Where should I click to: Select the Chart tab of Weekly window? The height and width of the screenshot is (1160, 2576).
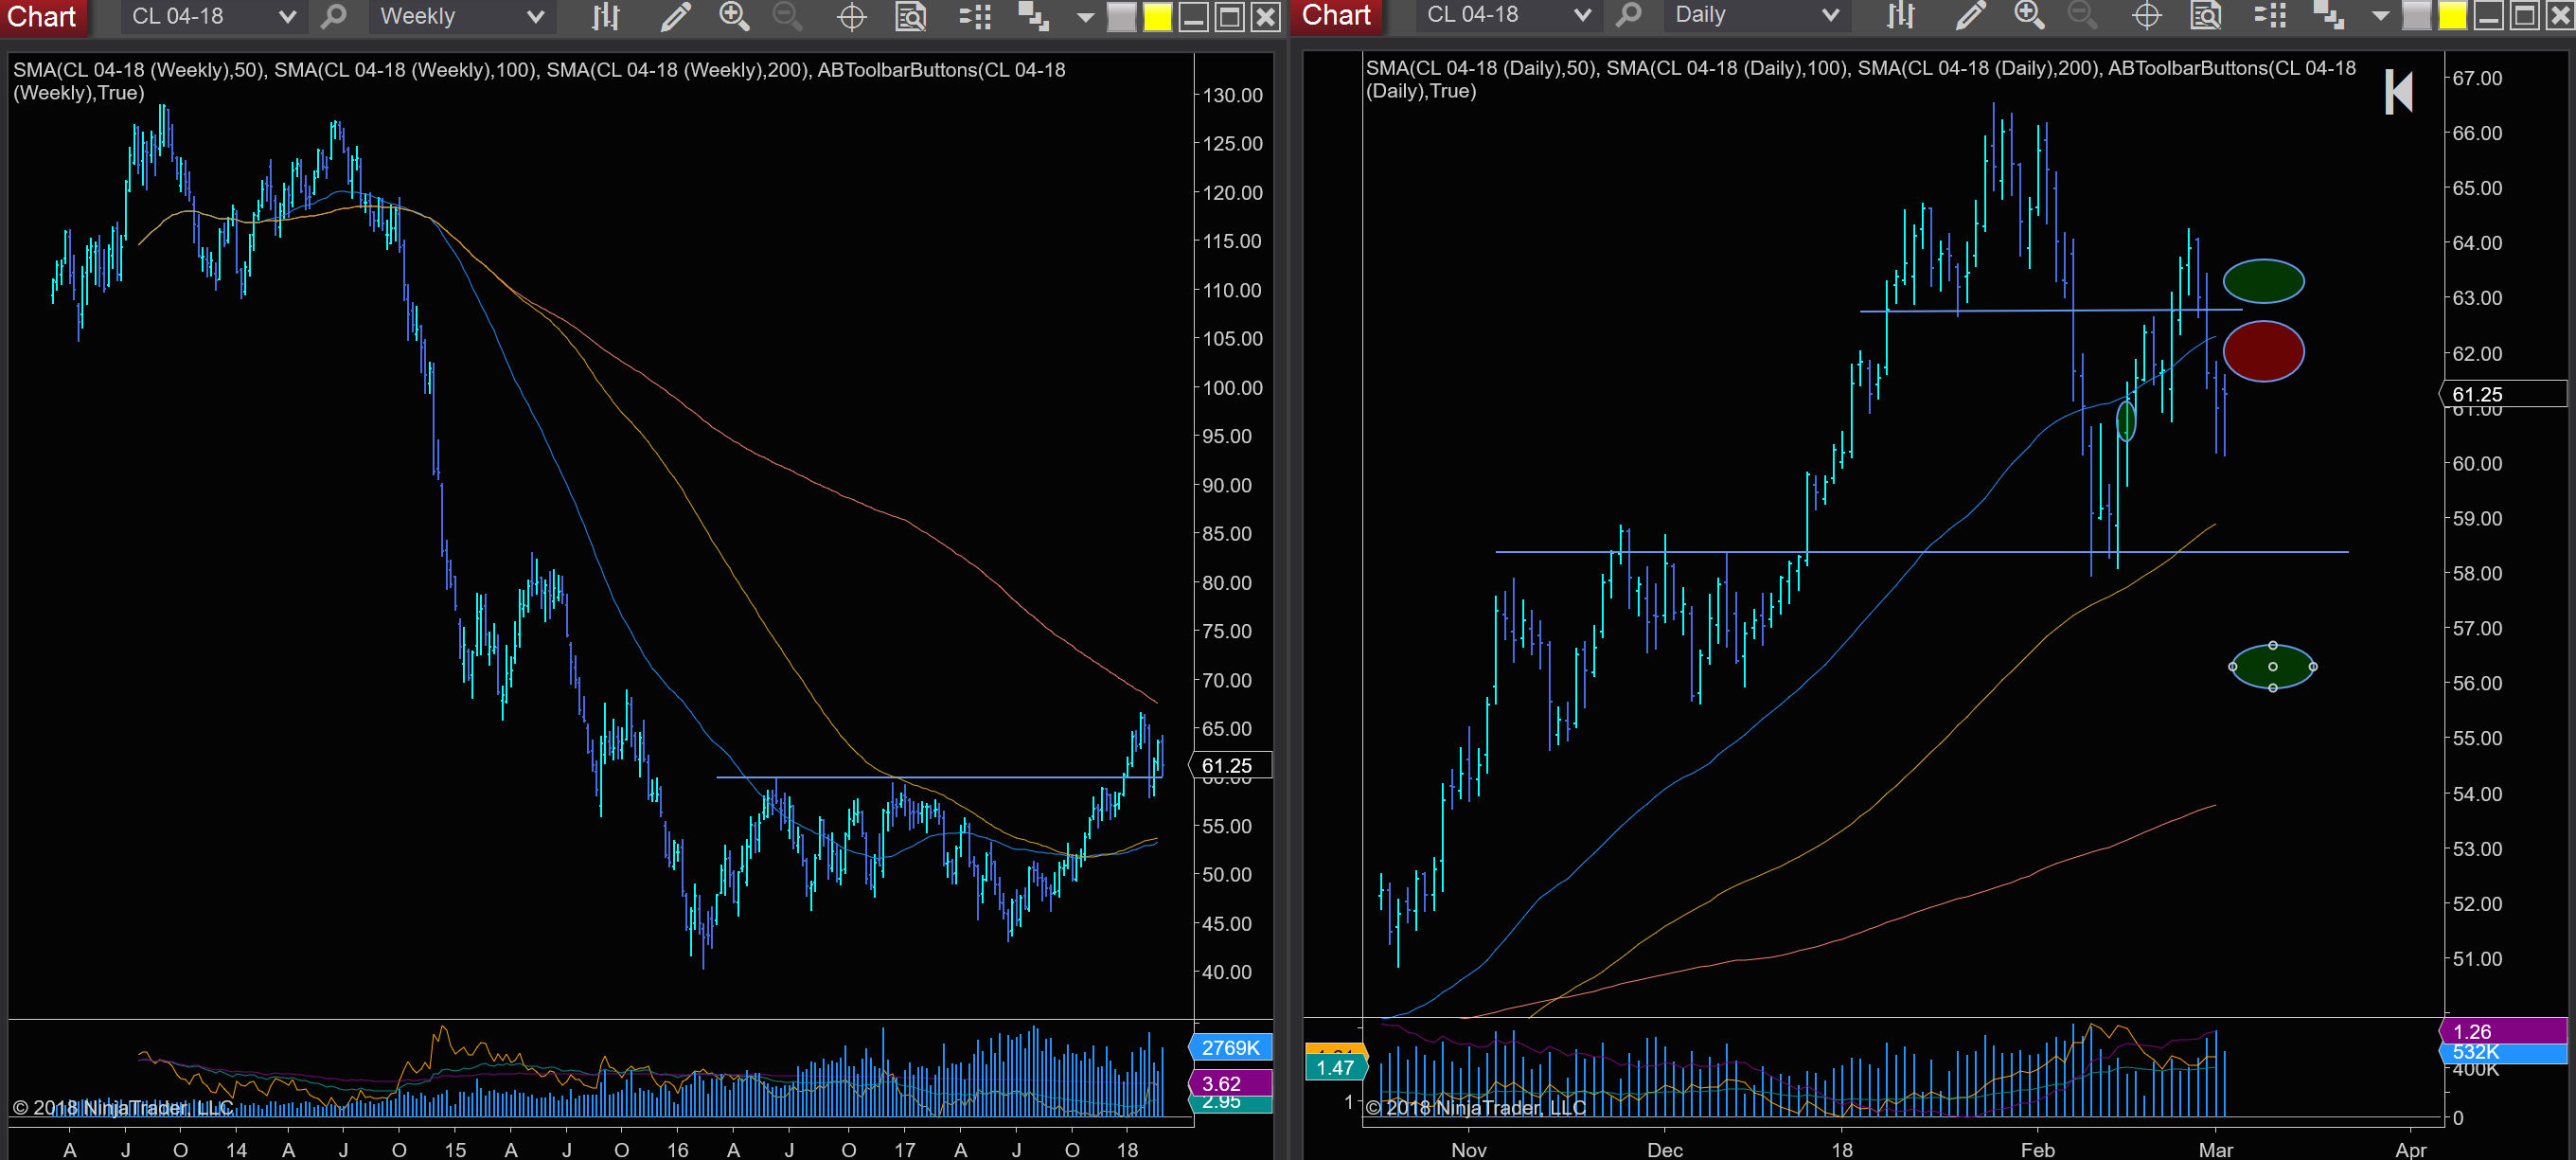(42, 17)
